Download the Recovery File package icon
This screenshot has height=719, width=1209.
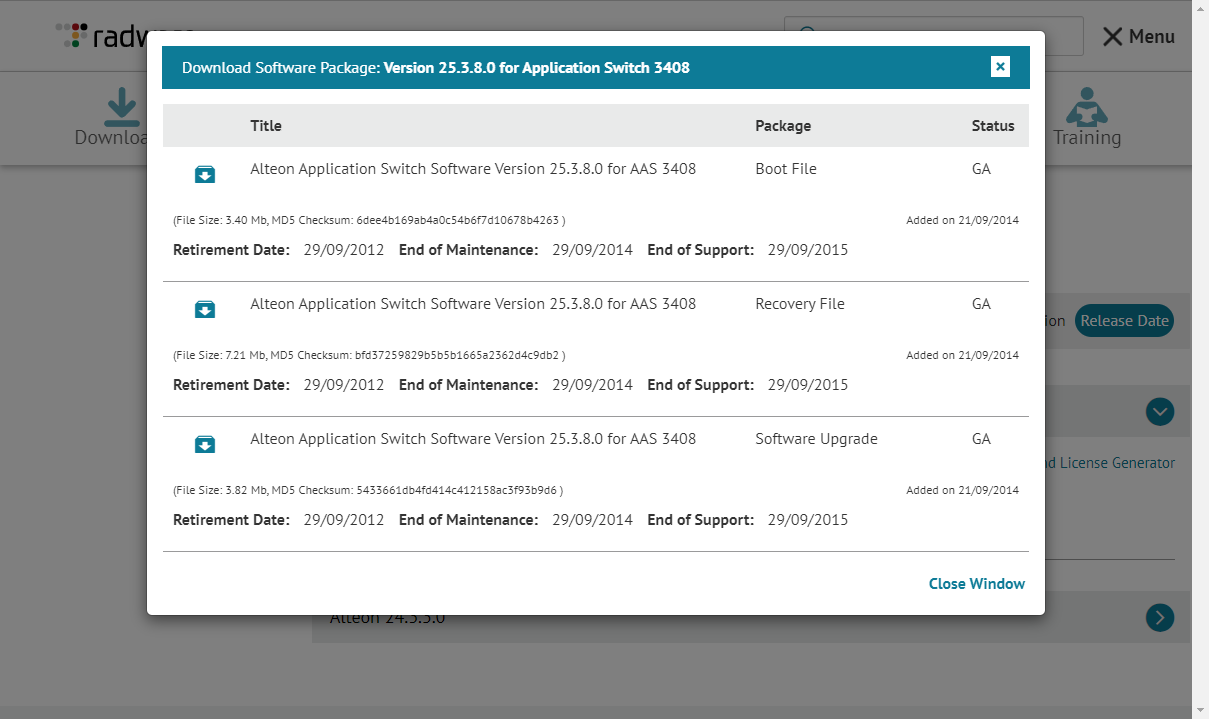click(x=205, y=310)
